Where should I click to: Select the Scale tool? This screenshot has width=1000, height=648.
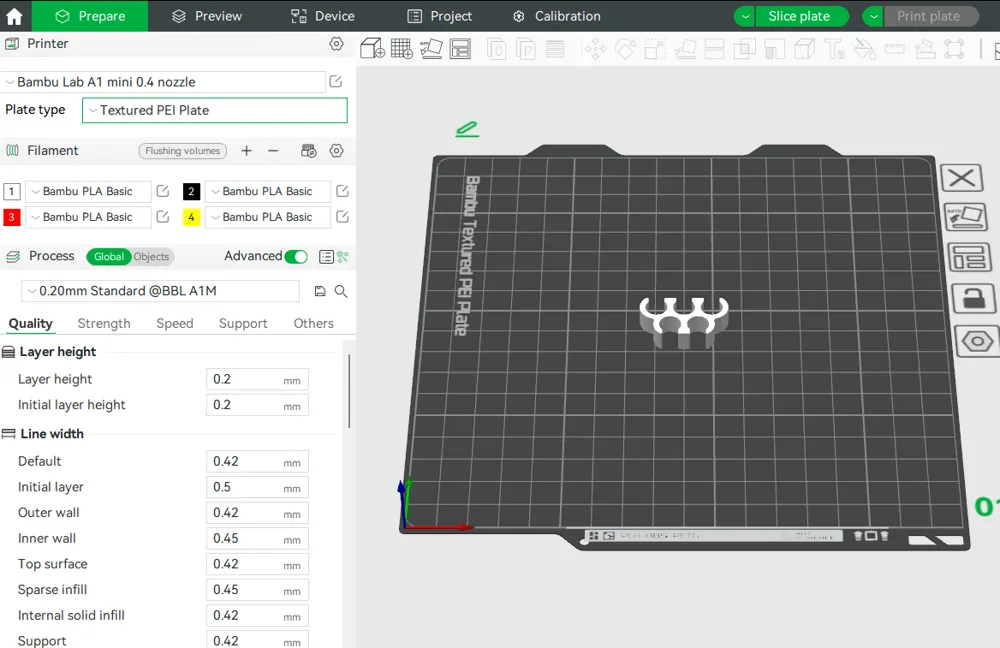pos(655,48)
